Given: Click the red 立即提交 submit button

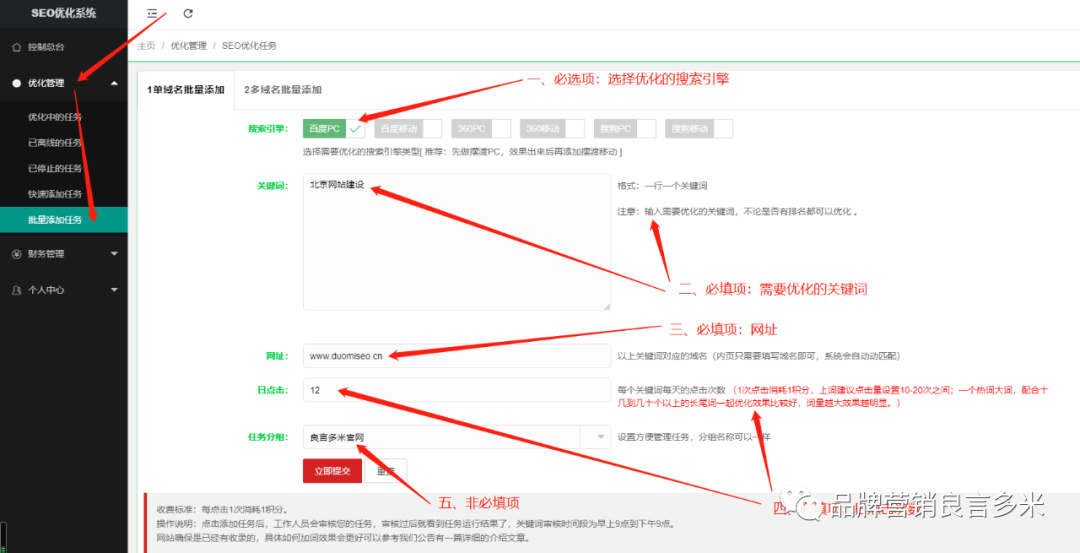Looking at the screenshot, I should tap(332, 471).
